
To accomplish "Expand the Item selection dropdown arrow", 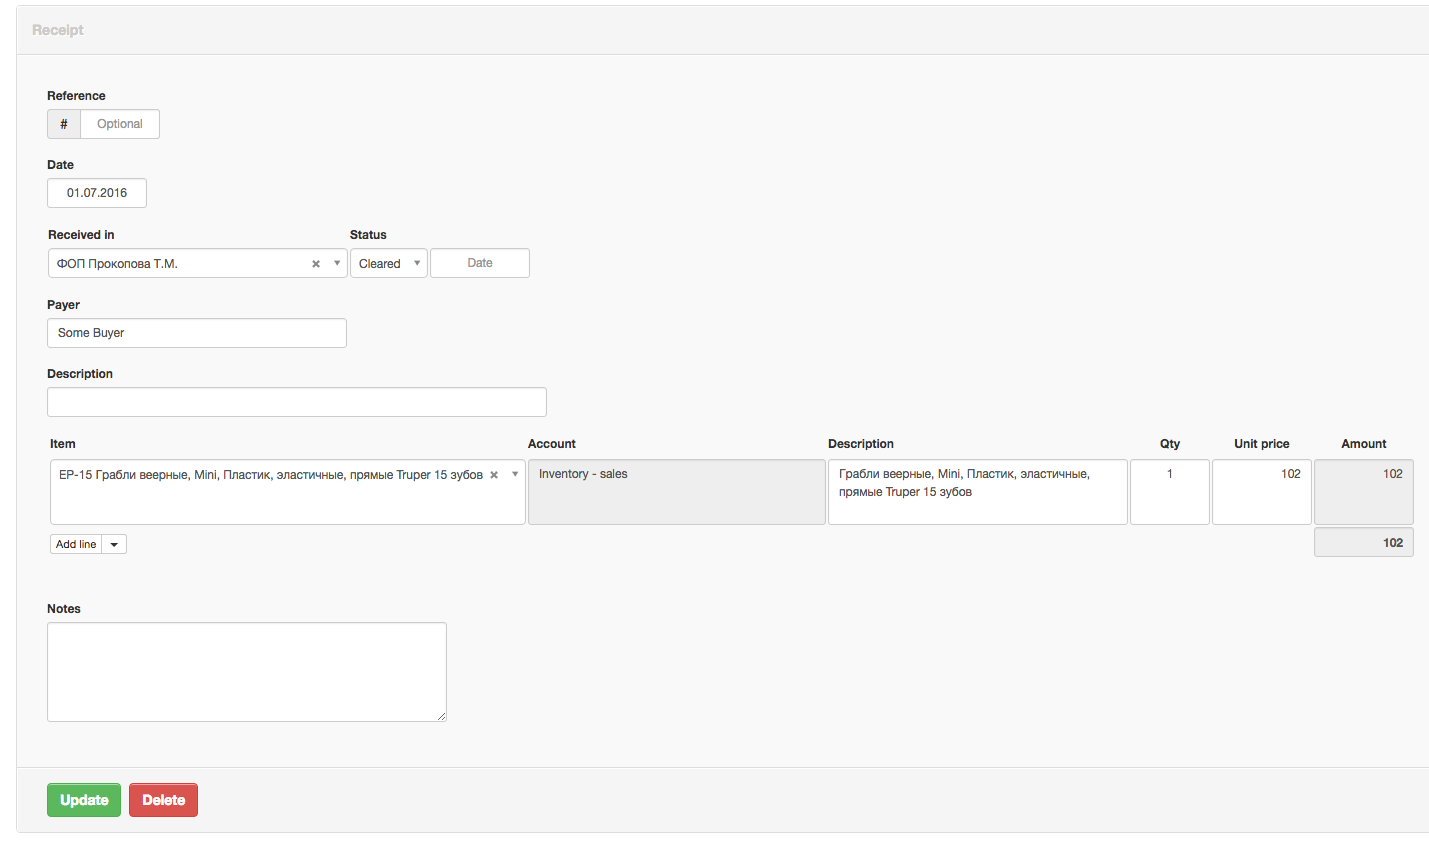I will click(x=515, y=474).
